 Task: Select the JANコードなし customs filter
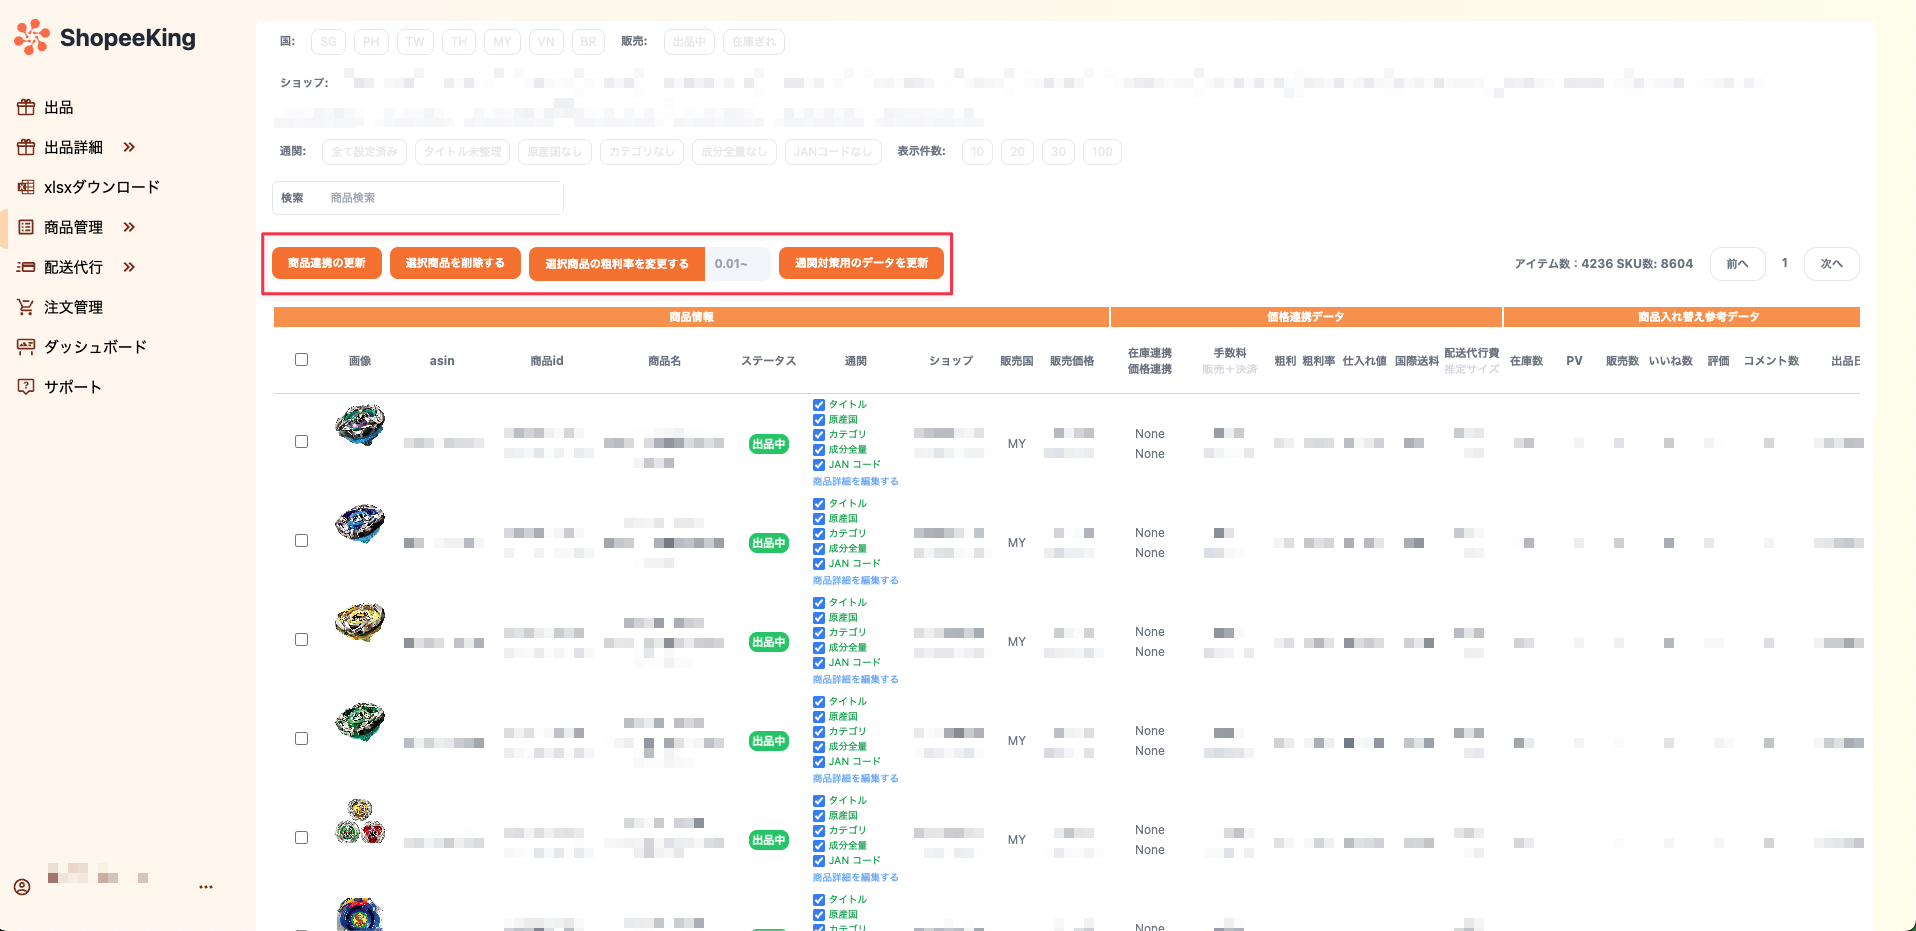tap(833, 152)
